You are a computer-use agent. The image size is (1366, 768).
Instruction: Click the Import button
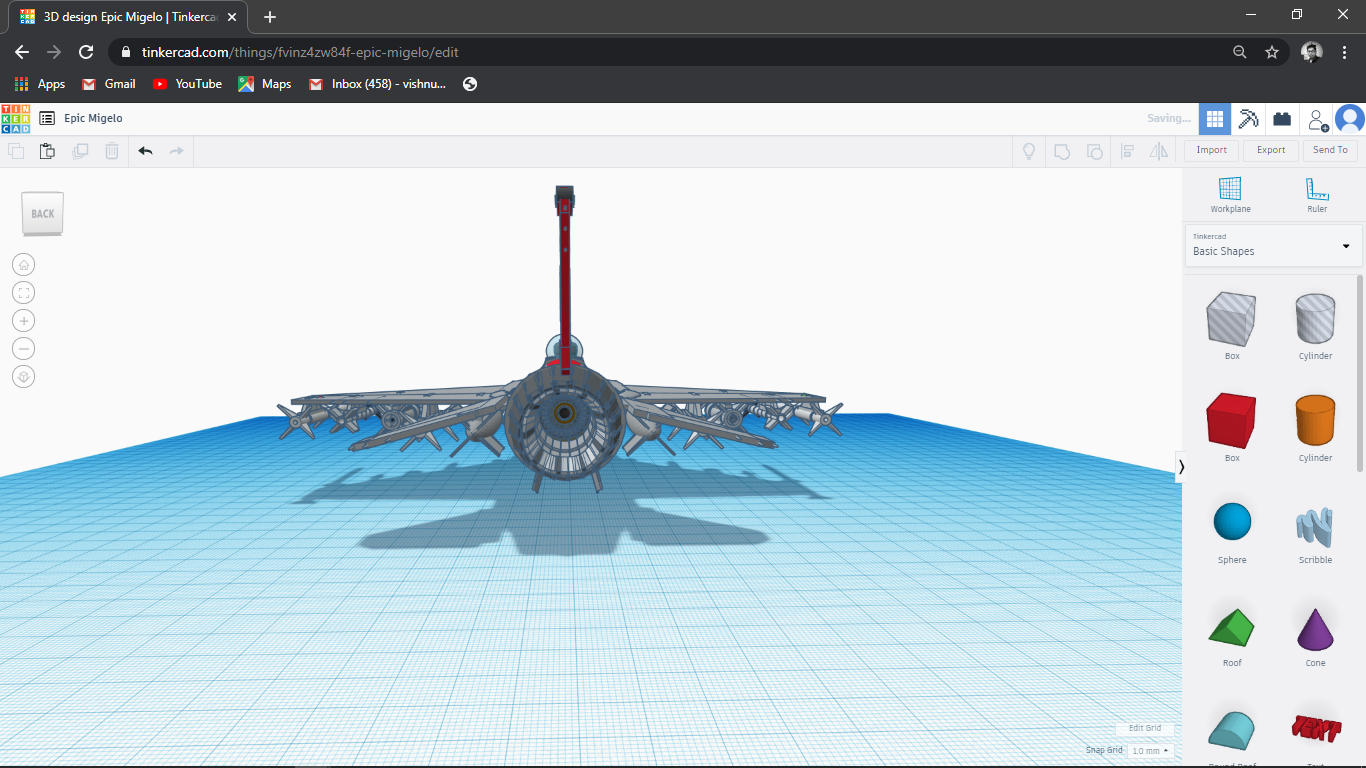(1211, 150)
